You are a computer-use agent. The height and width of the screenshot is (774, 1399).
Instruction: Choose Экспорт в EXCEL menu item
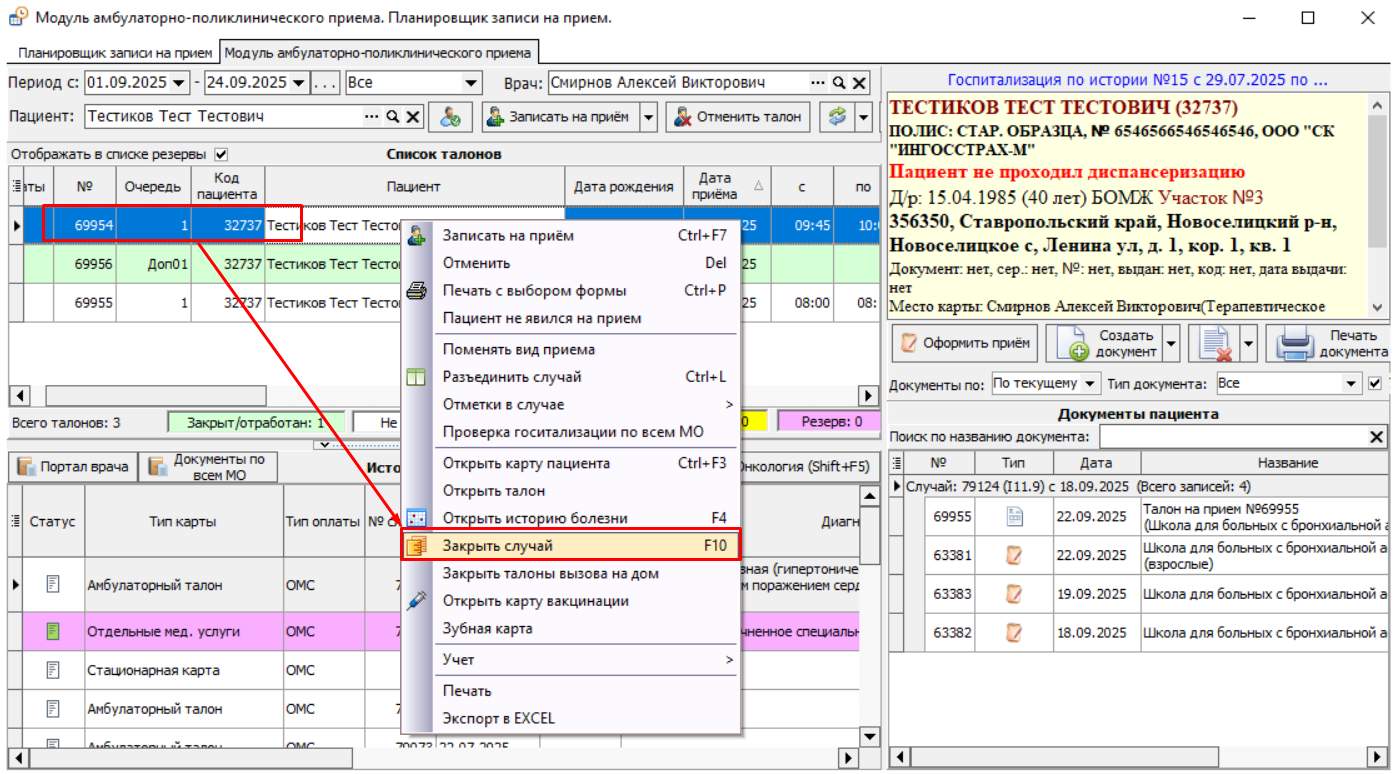tap(571, 718)
